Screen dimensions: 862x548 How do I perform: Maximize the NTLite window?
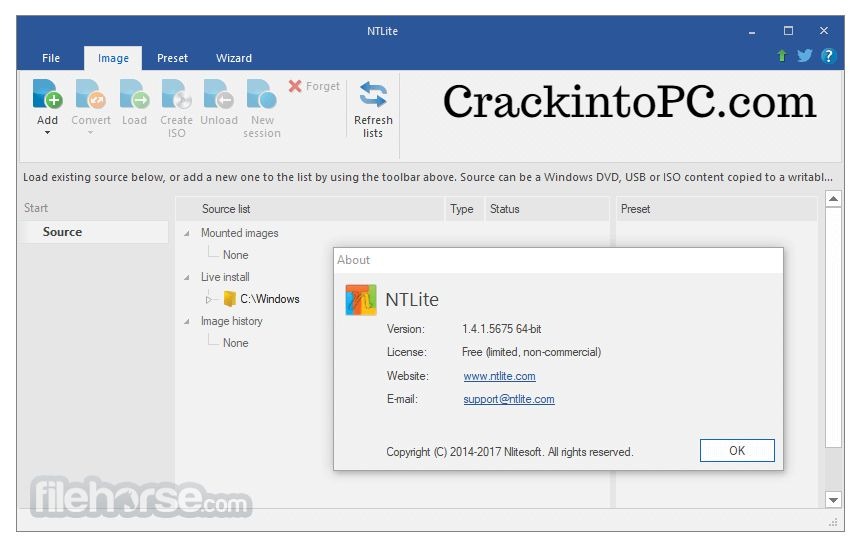click(x=788, y=31)
